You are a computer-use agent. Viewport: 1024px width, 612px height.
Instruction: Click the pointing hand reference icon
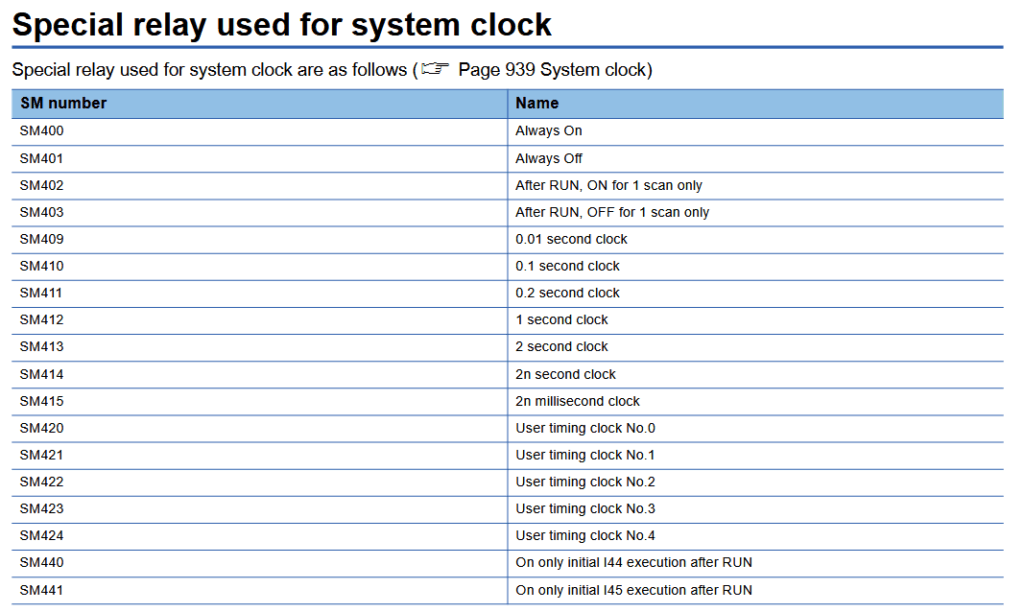(436, 71)
